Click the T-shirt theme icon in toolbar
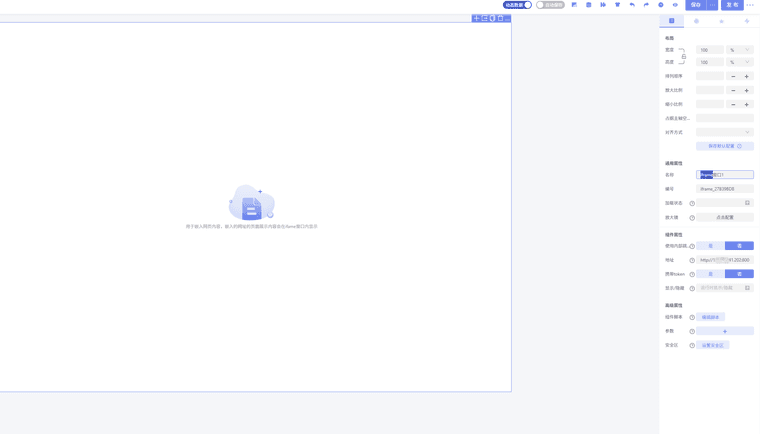This screenshot has width=760, height=434. (x=618, y=5)
